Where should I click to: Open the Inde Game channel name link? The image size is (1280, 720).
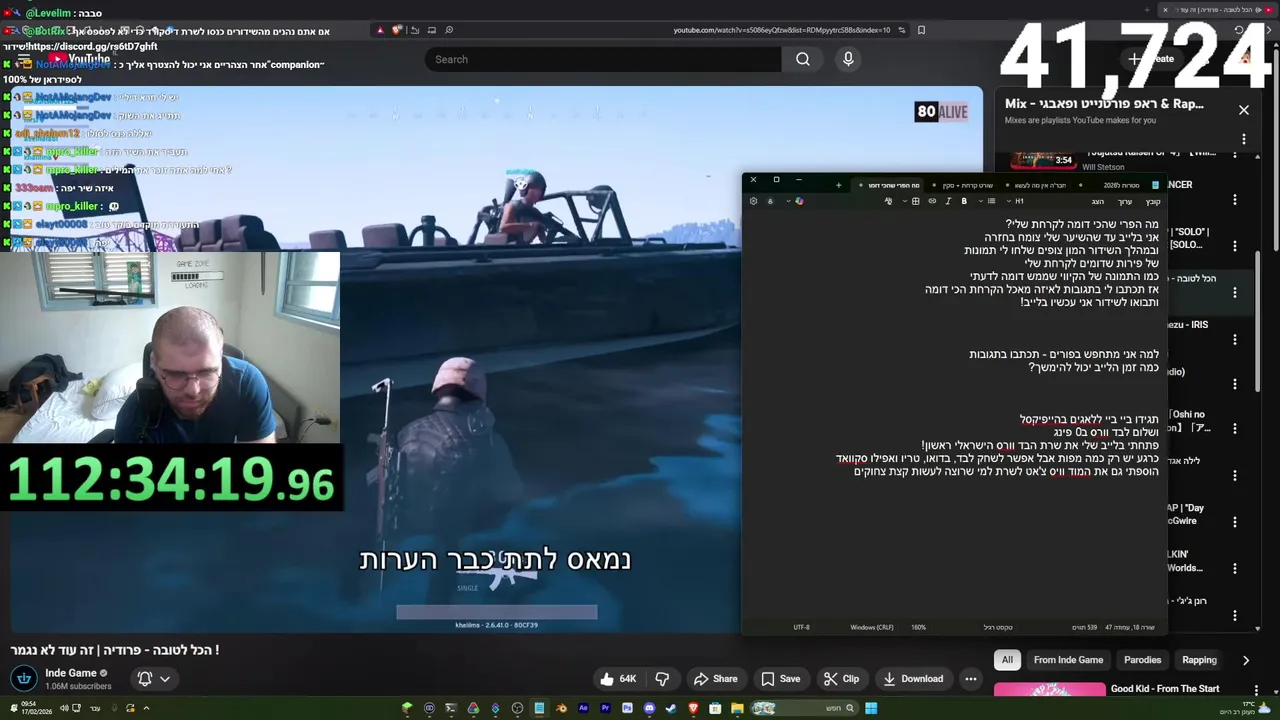pos(71,673)
